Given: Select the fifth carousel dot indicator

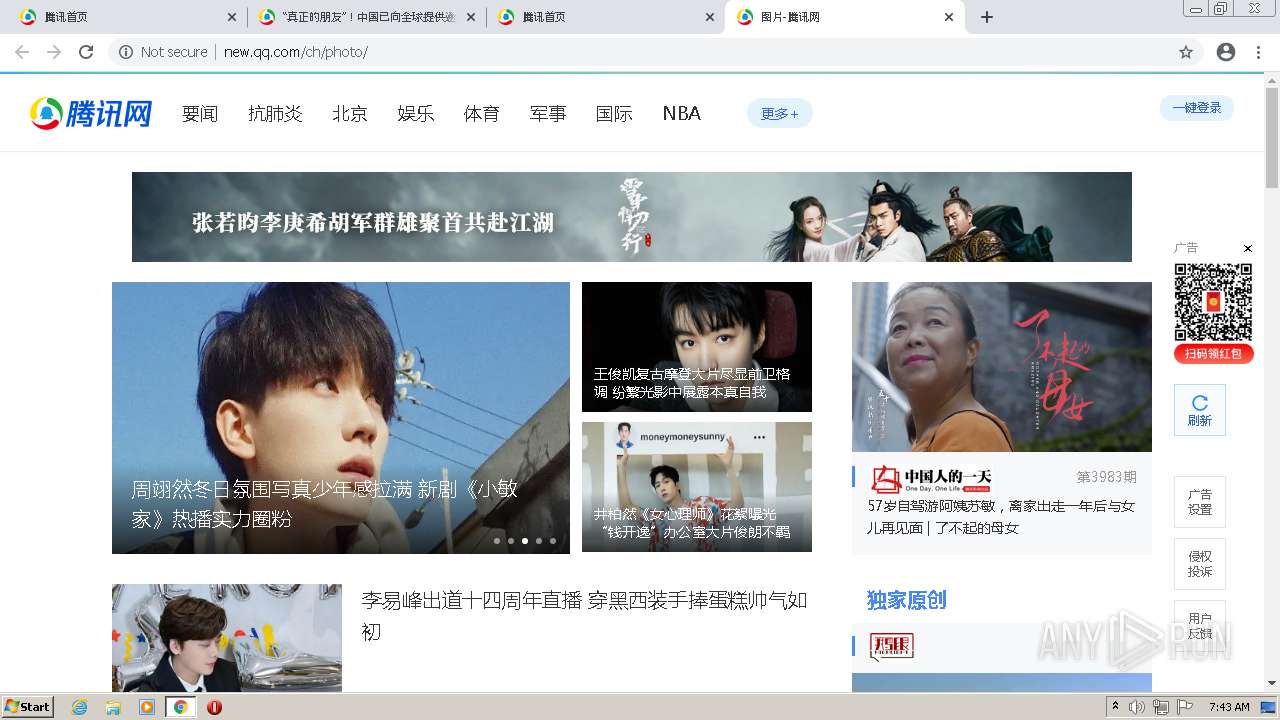Looking at the screenshot, I should point(553,541).
